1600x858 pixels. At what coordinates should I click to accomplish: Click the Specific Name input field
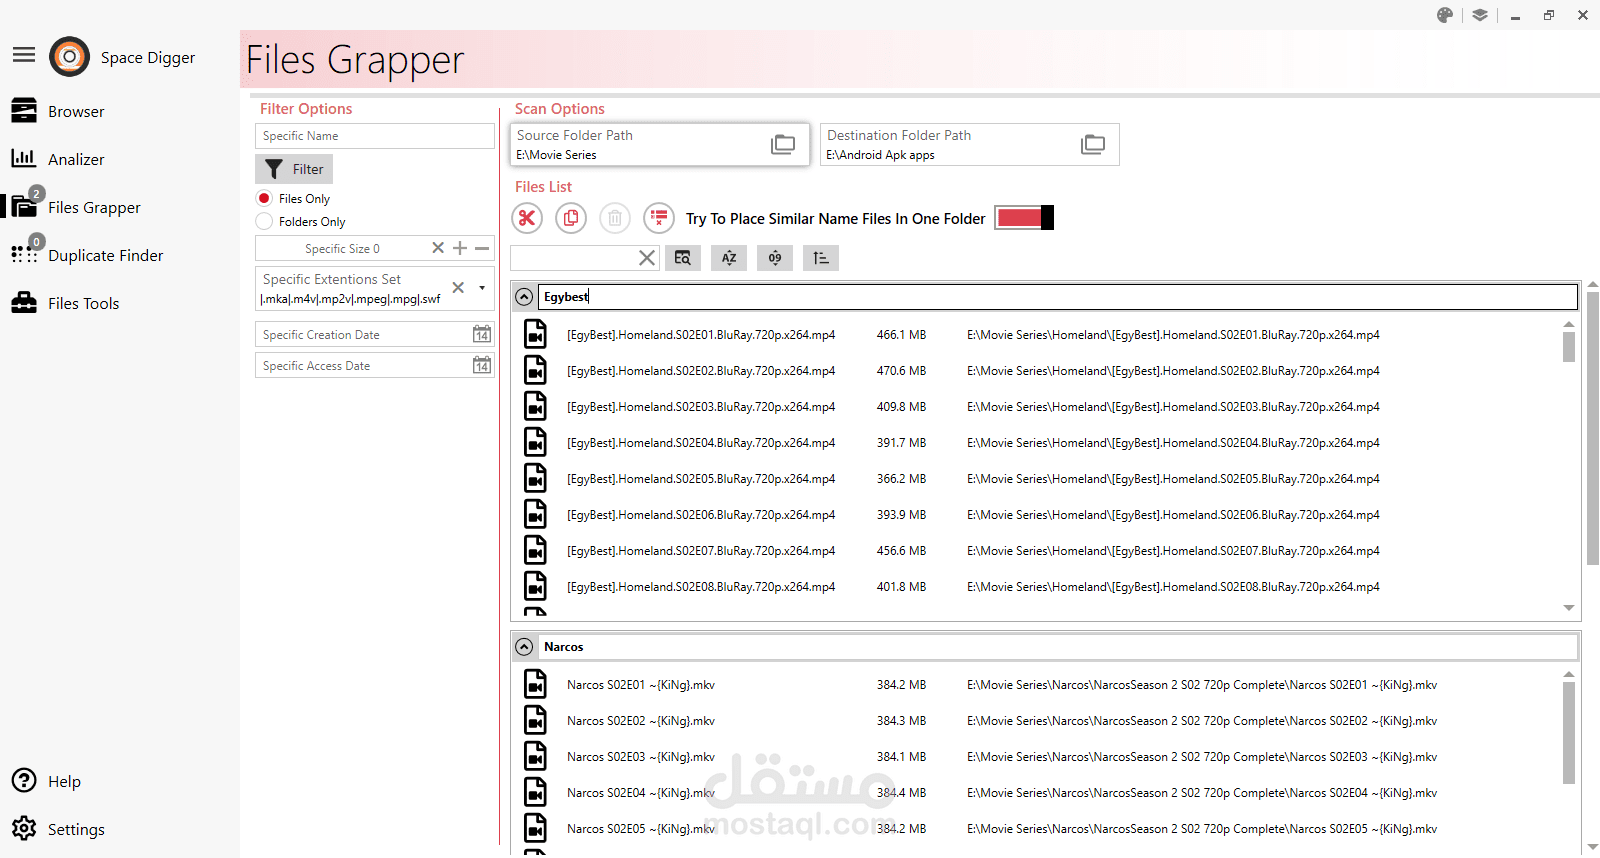click(x=375, y=136)
